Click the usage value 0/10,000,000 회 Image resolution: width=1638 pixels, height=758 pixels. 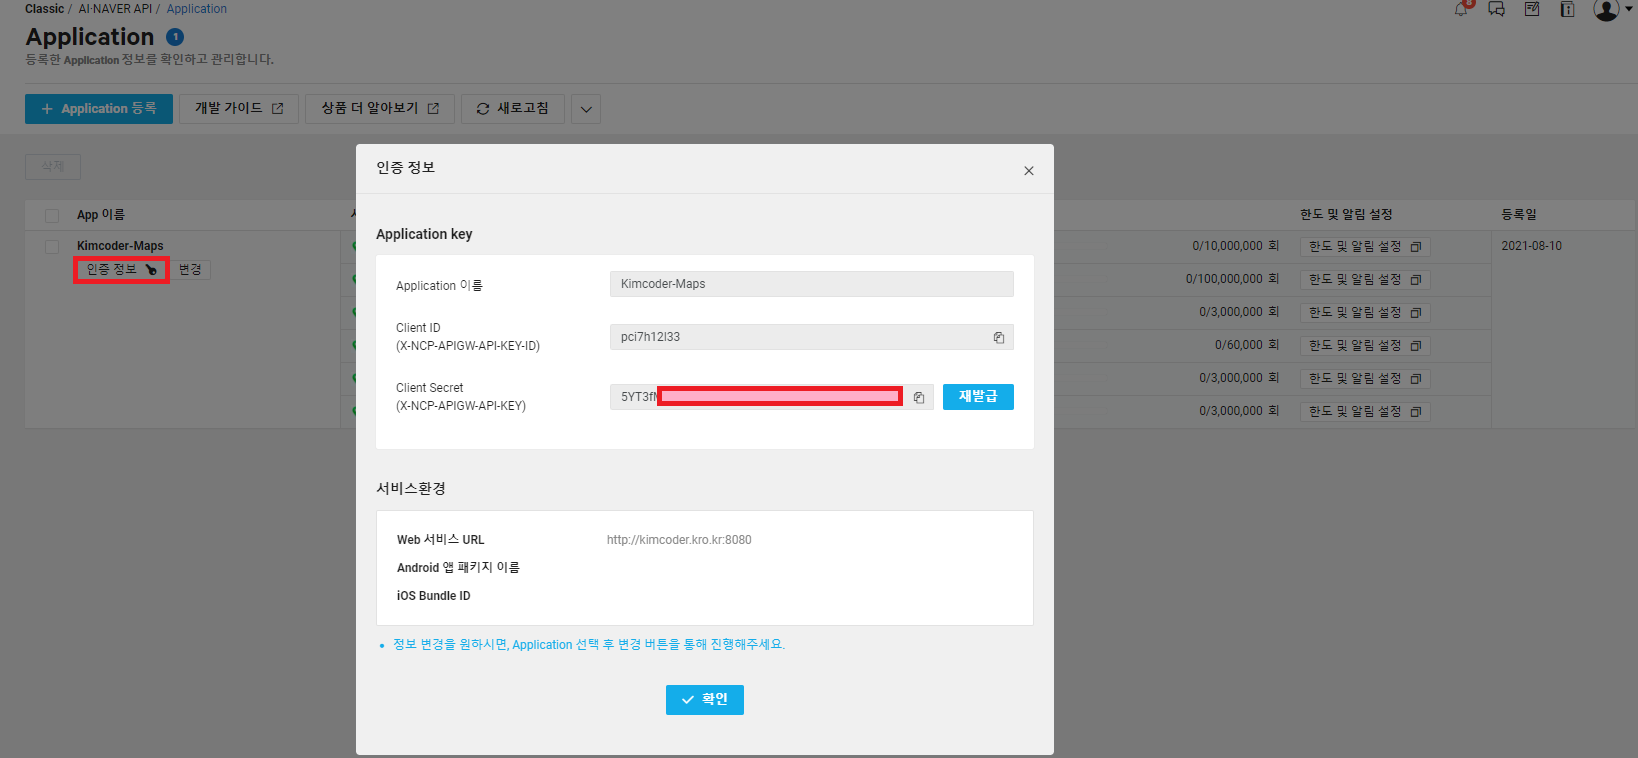pos(1236,246)
